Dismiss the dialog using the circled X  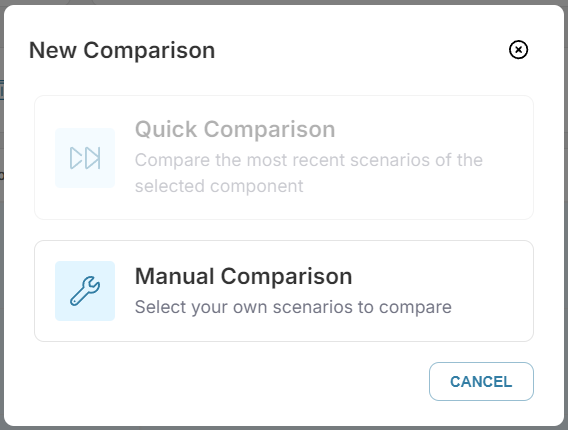tap(518, 50)
